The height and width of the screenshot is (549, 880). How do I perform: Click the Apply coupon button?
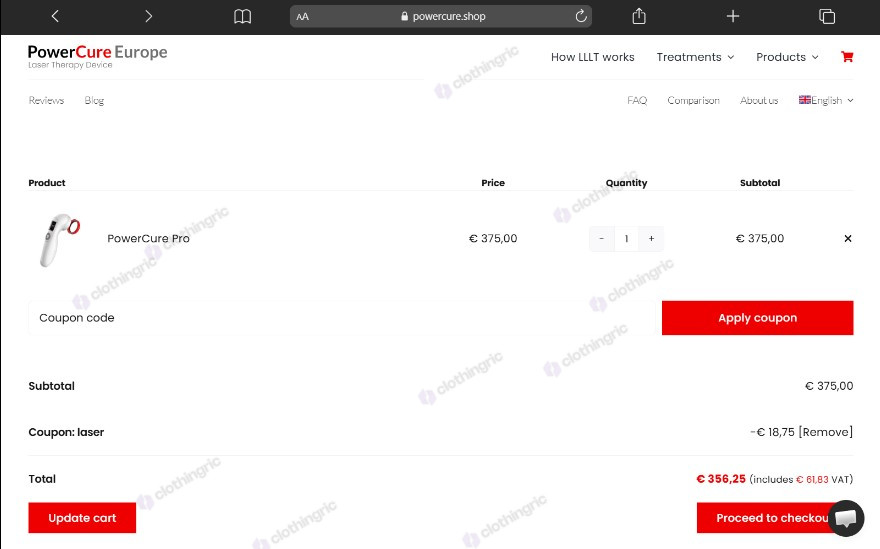[758, 318]
